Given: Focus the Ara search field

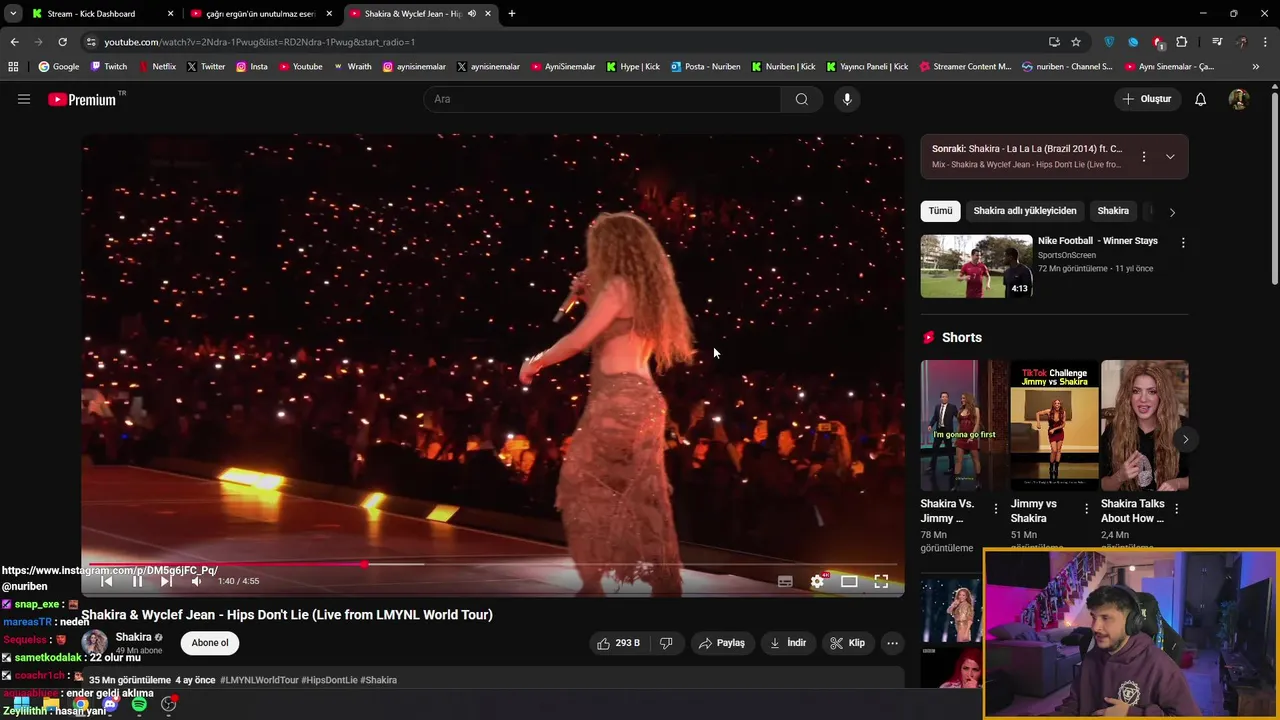Looking at the screenshot, I should 603,99.
